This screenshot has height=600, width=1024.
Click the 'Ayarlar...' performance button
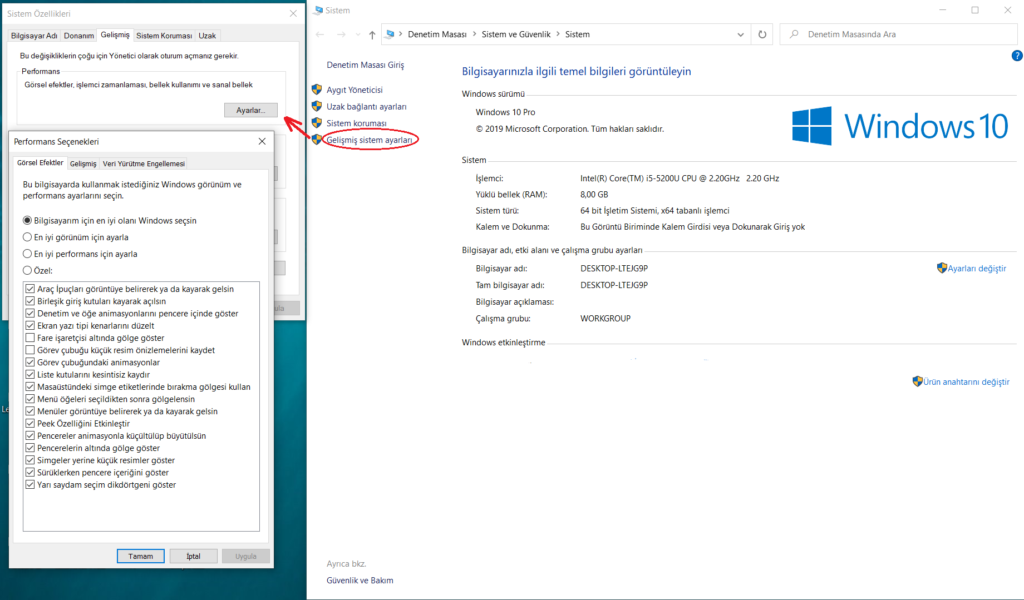250,109
